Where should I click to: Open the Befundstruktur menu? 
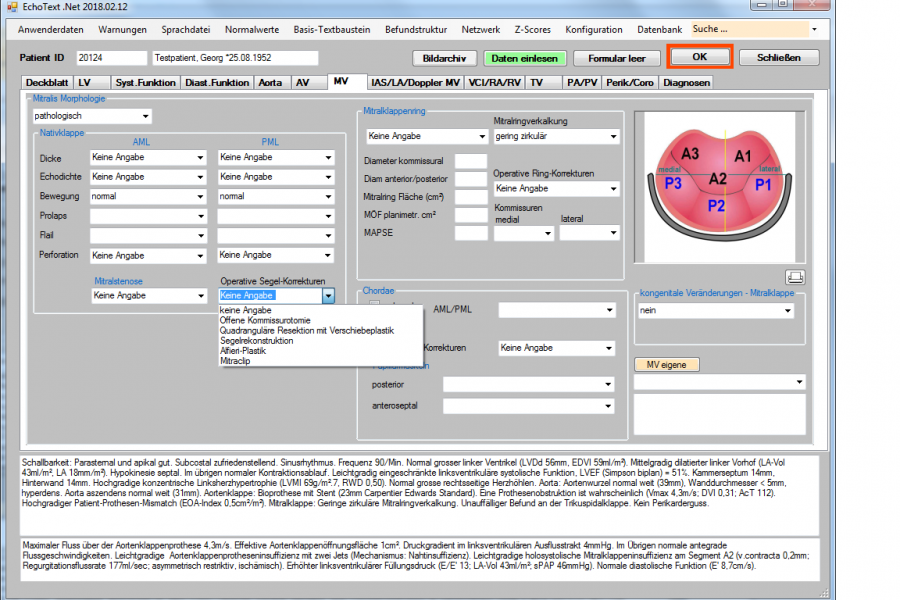[416, 30]
